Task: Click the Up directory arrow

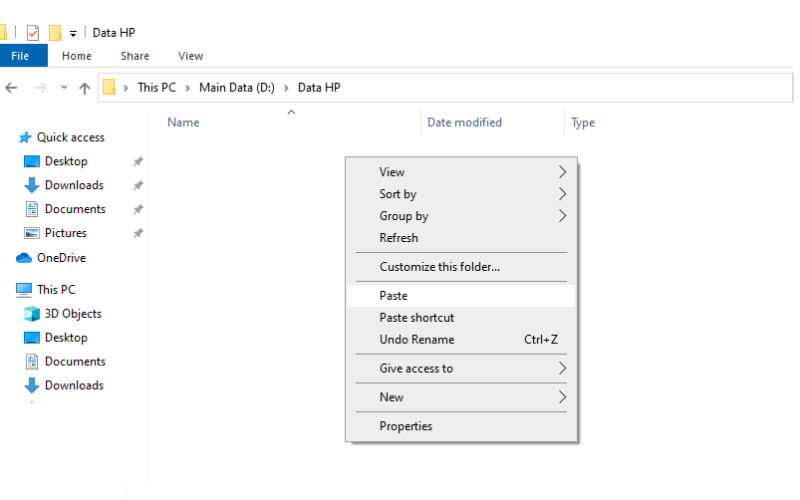Action: (85, 88)
